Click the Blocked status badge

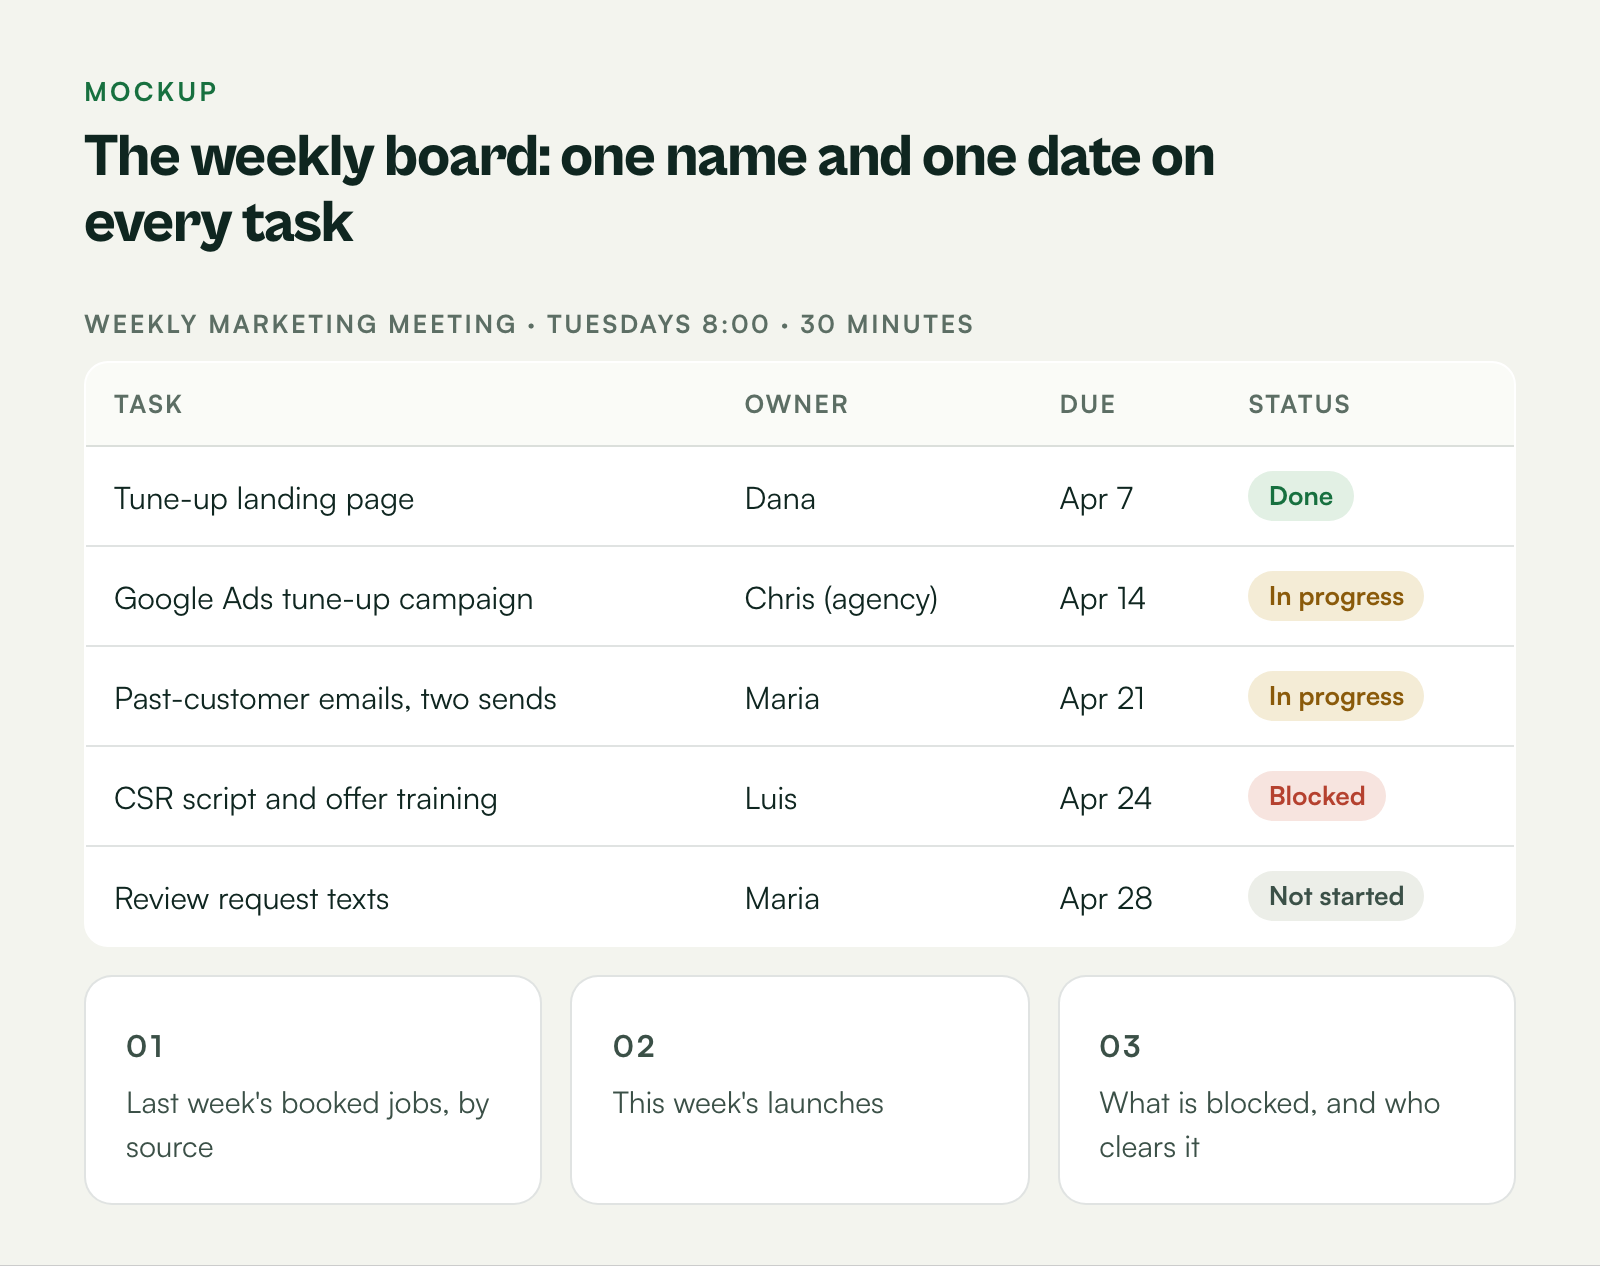[1316, 796]
